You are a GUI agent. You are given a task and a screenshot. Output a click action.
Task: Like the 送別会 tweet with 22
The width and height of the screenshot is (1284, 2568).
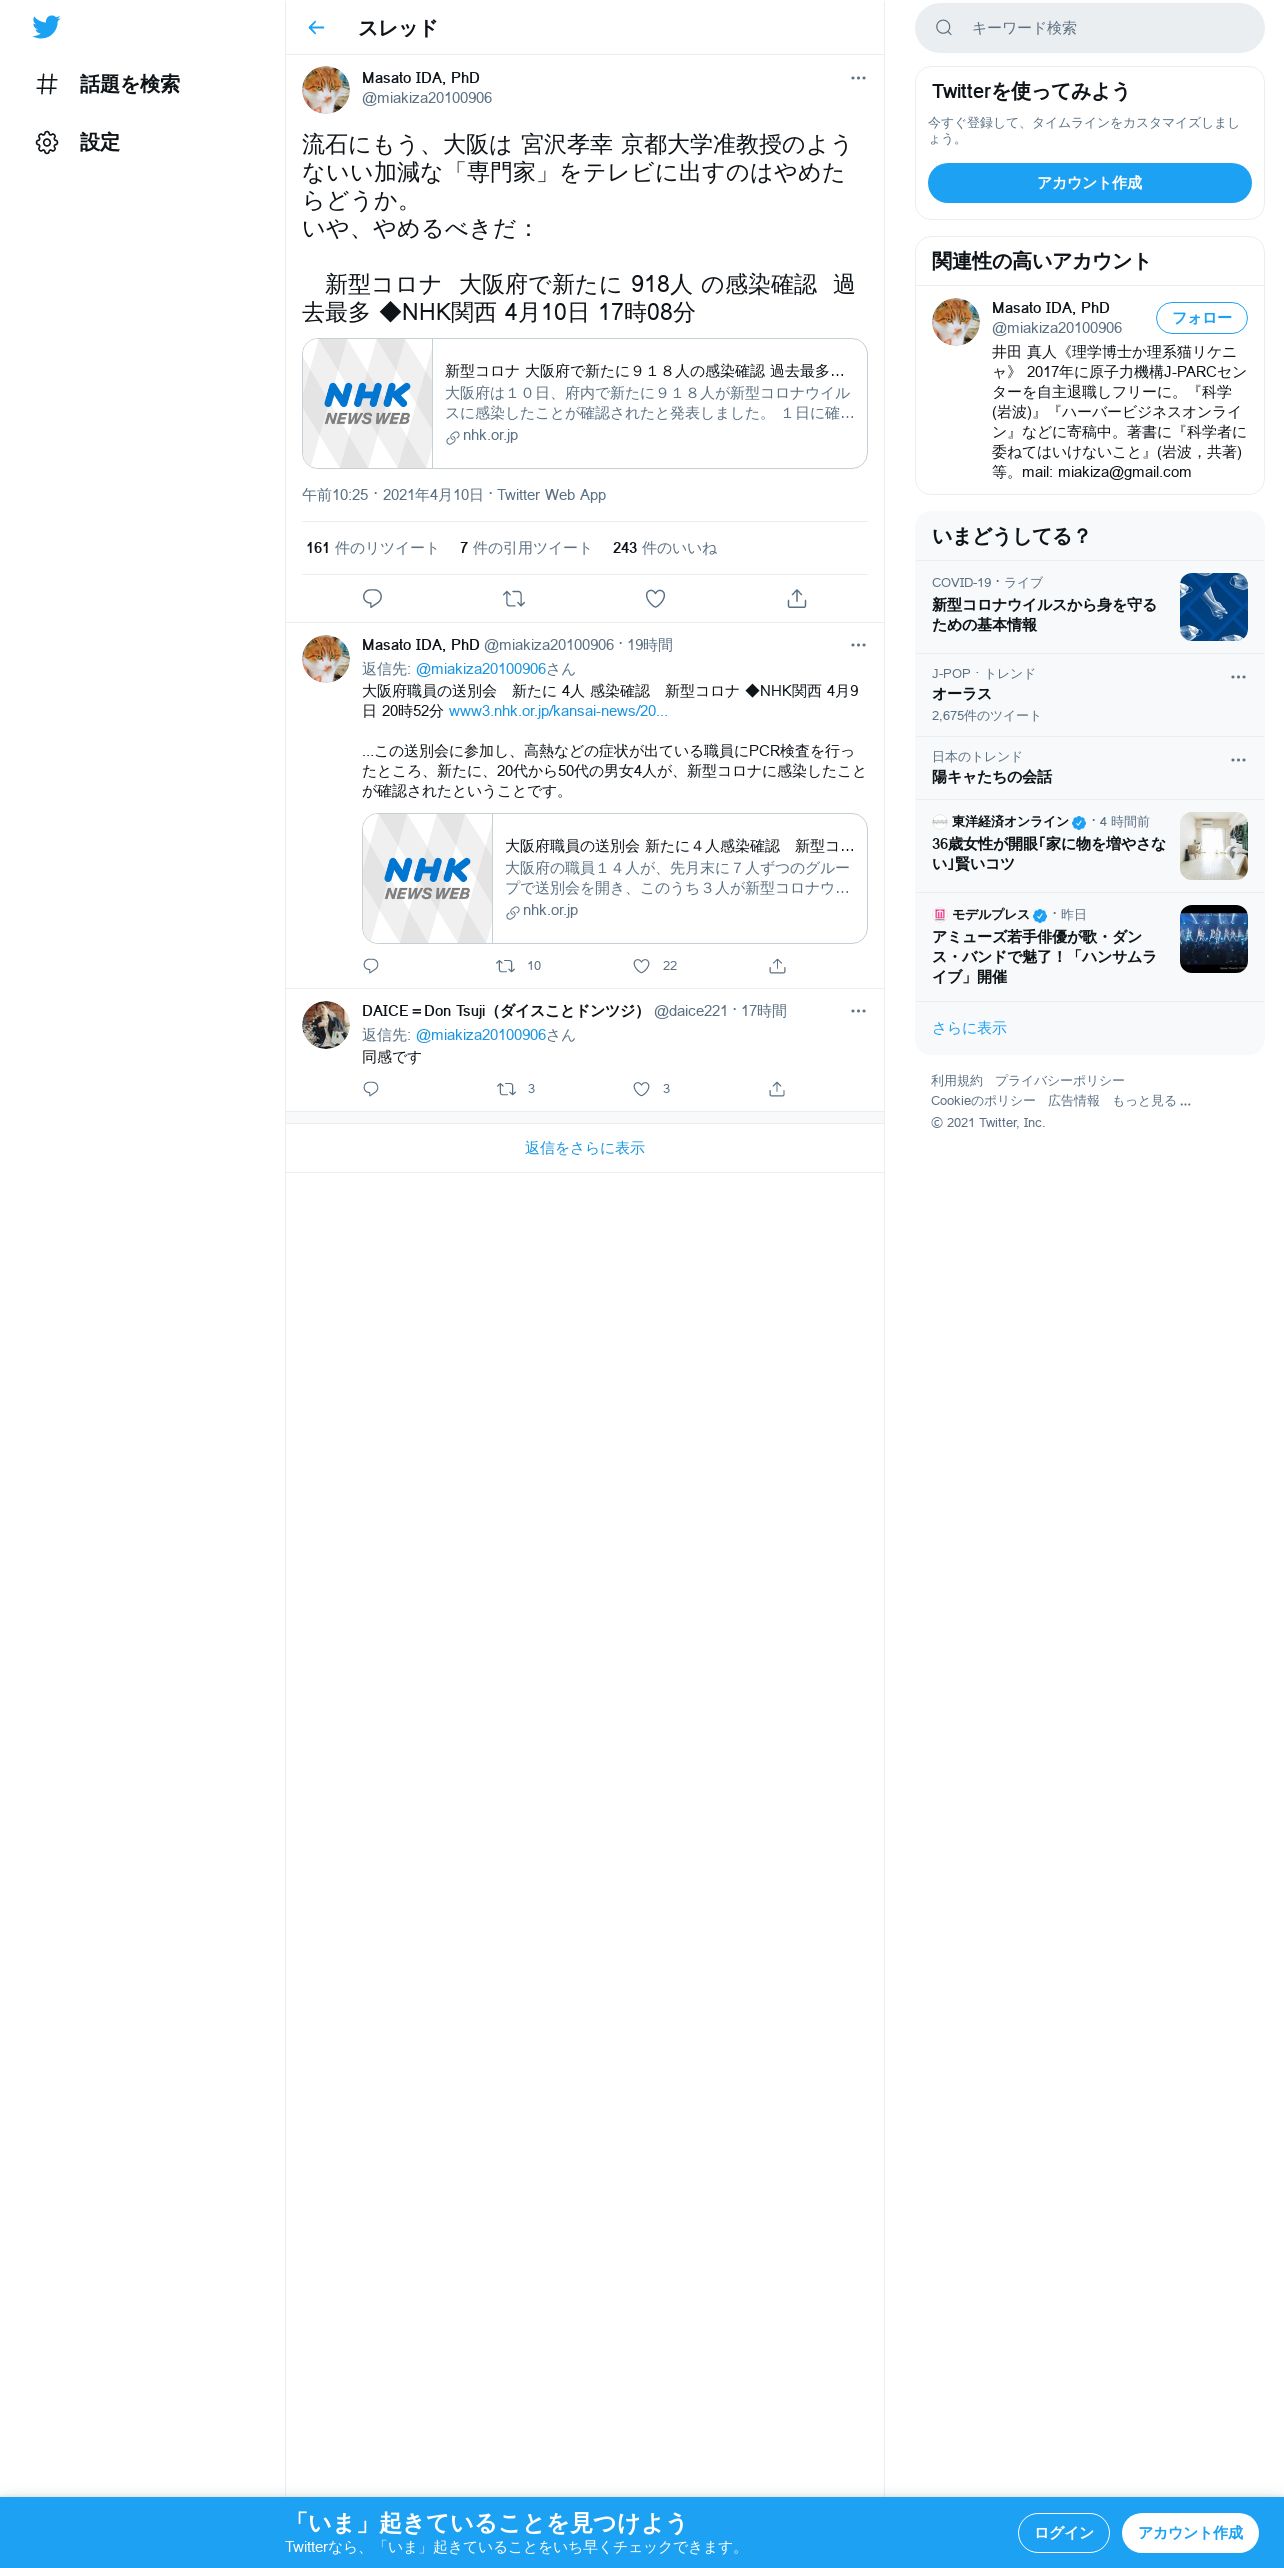coord(655,966)
